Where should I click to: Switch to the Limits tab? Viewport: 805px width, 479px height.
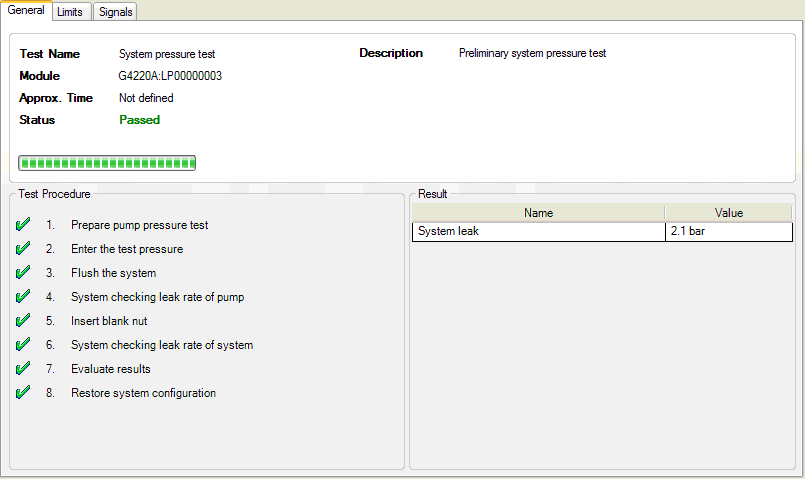(x=70, y=12)
